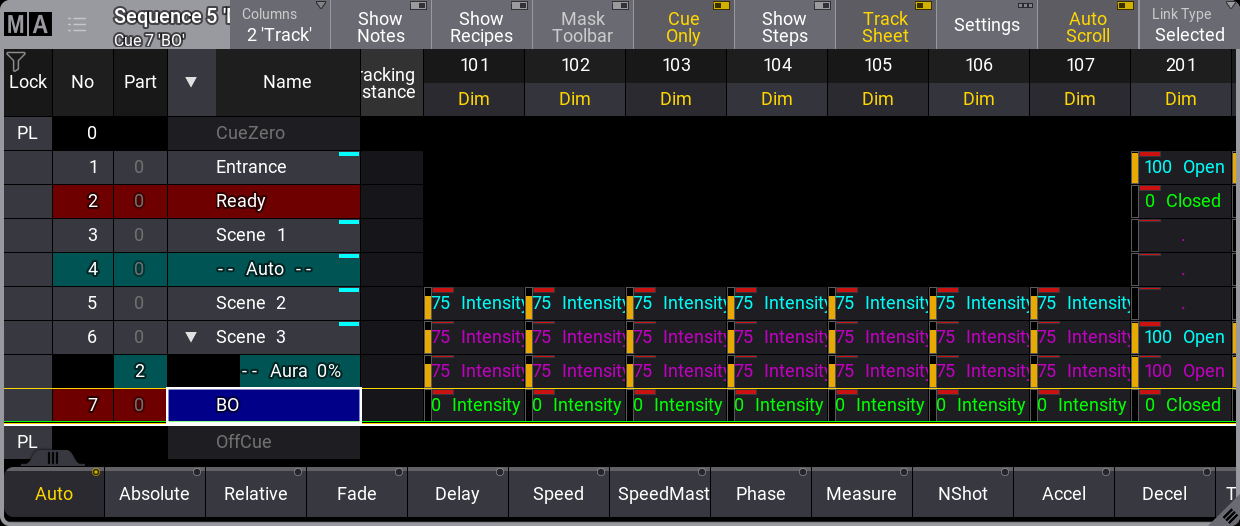Screen dimensions: 1240x526
Task: Click the layer toolbar pull-up handle
Action: click(x=52, y=458)
